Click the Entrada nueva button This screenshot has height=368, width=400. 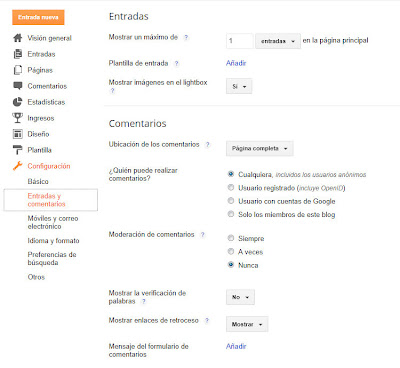(x=38, y=17)
